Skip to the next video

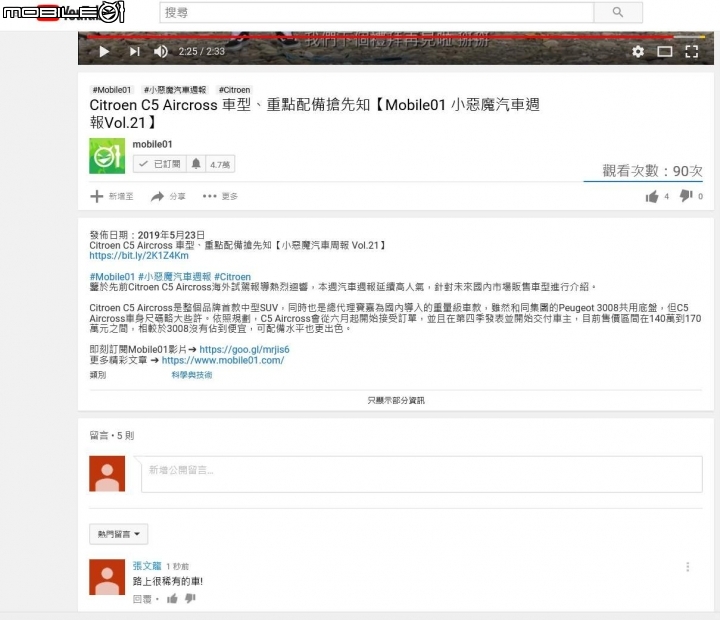(135, 51)
